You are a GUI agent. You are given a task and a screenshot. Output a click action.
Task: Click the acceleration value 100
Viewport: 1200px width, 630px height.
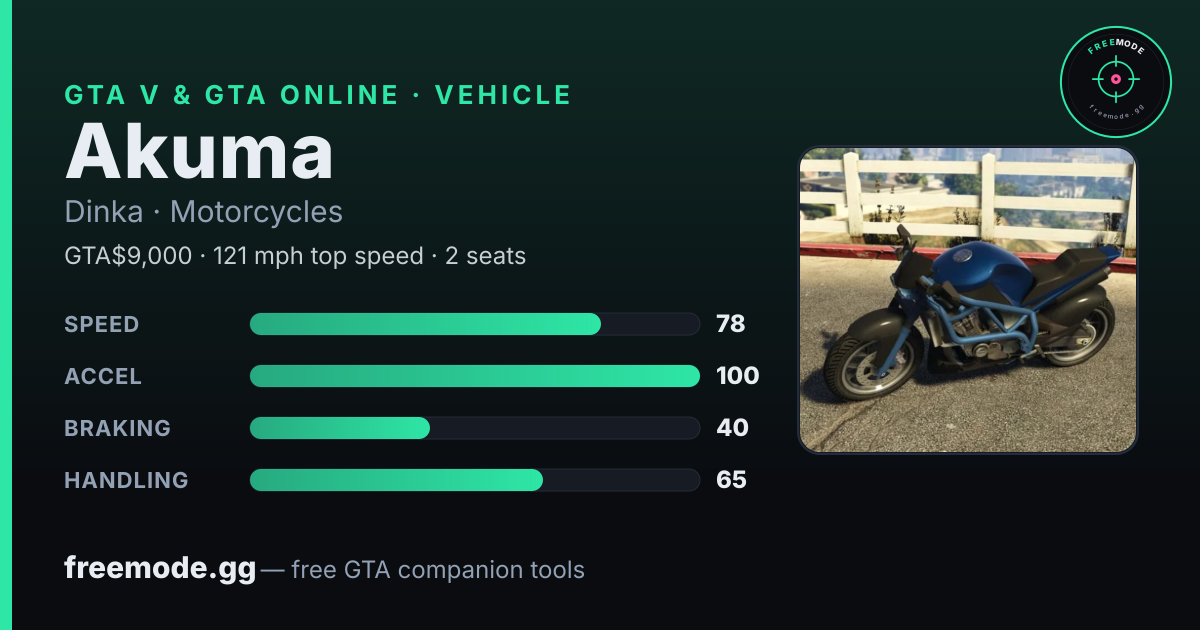coord(738,376)
